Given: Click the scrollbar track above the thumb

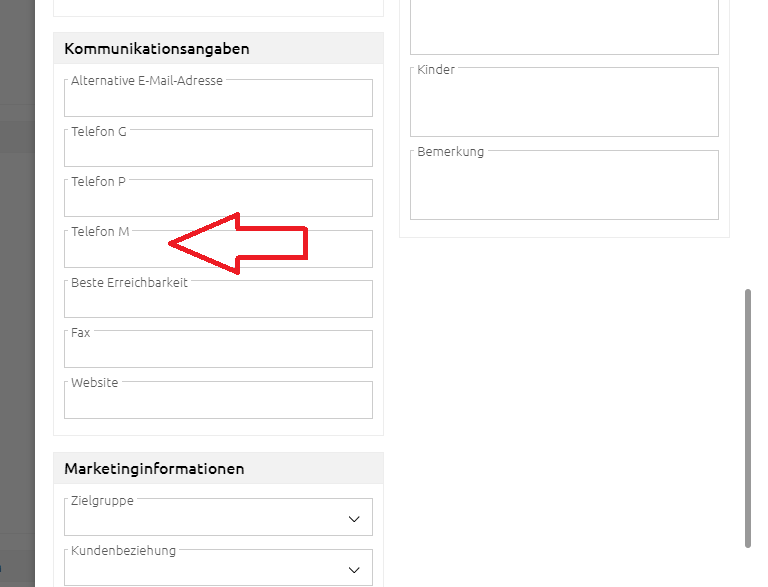Looking at the screenshot, I should [x=748, y=150].
